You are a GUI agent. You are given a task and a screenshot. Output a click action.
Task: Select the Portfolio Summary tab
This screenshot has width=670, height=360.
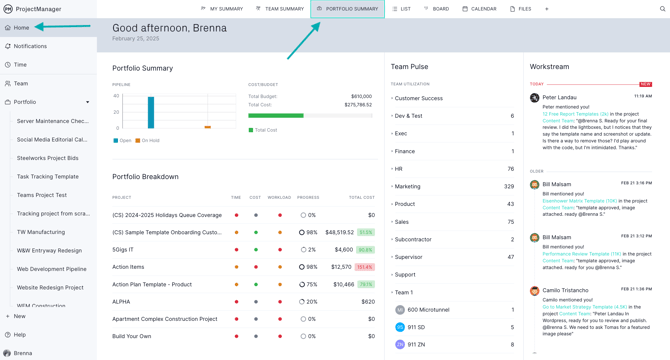pos(347,9)
